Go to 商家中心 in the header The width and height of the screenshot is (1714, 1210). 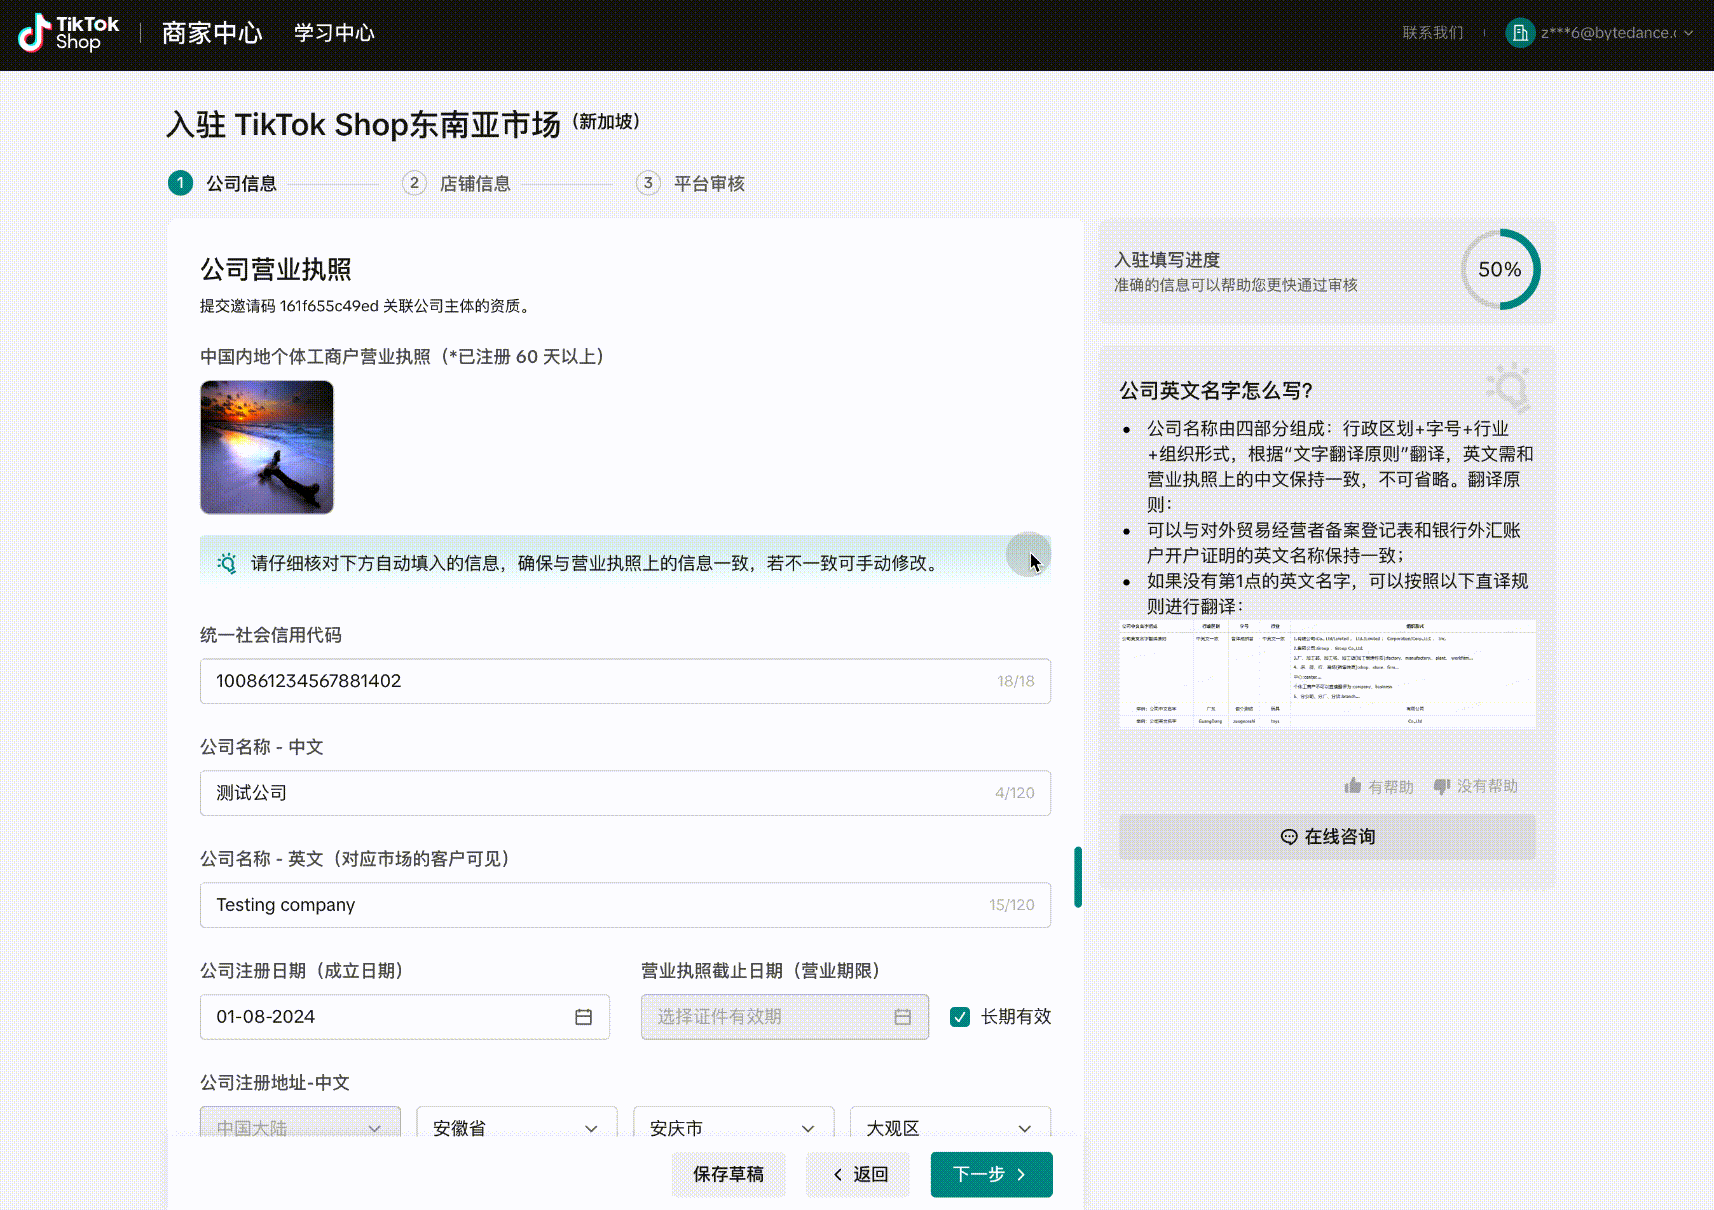(x=212, y=33)
